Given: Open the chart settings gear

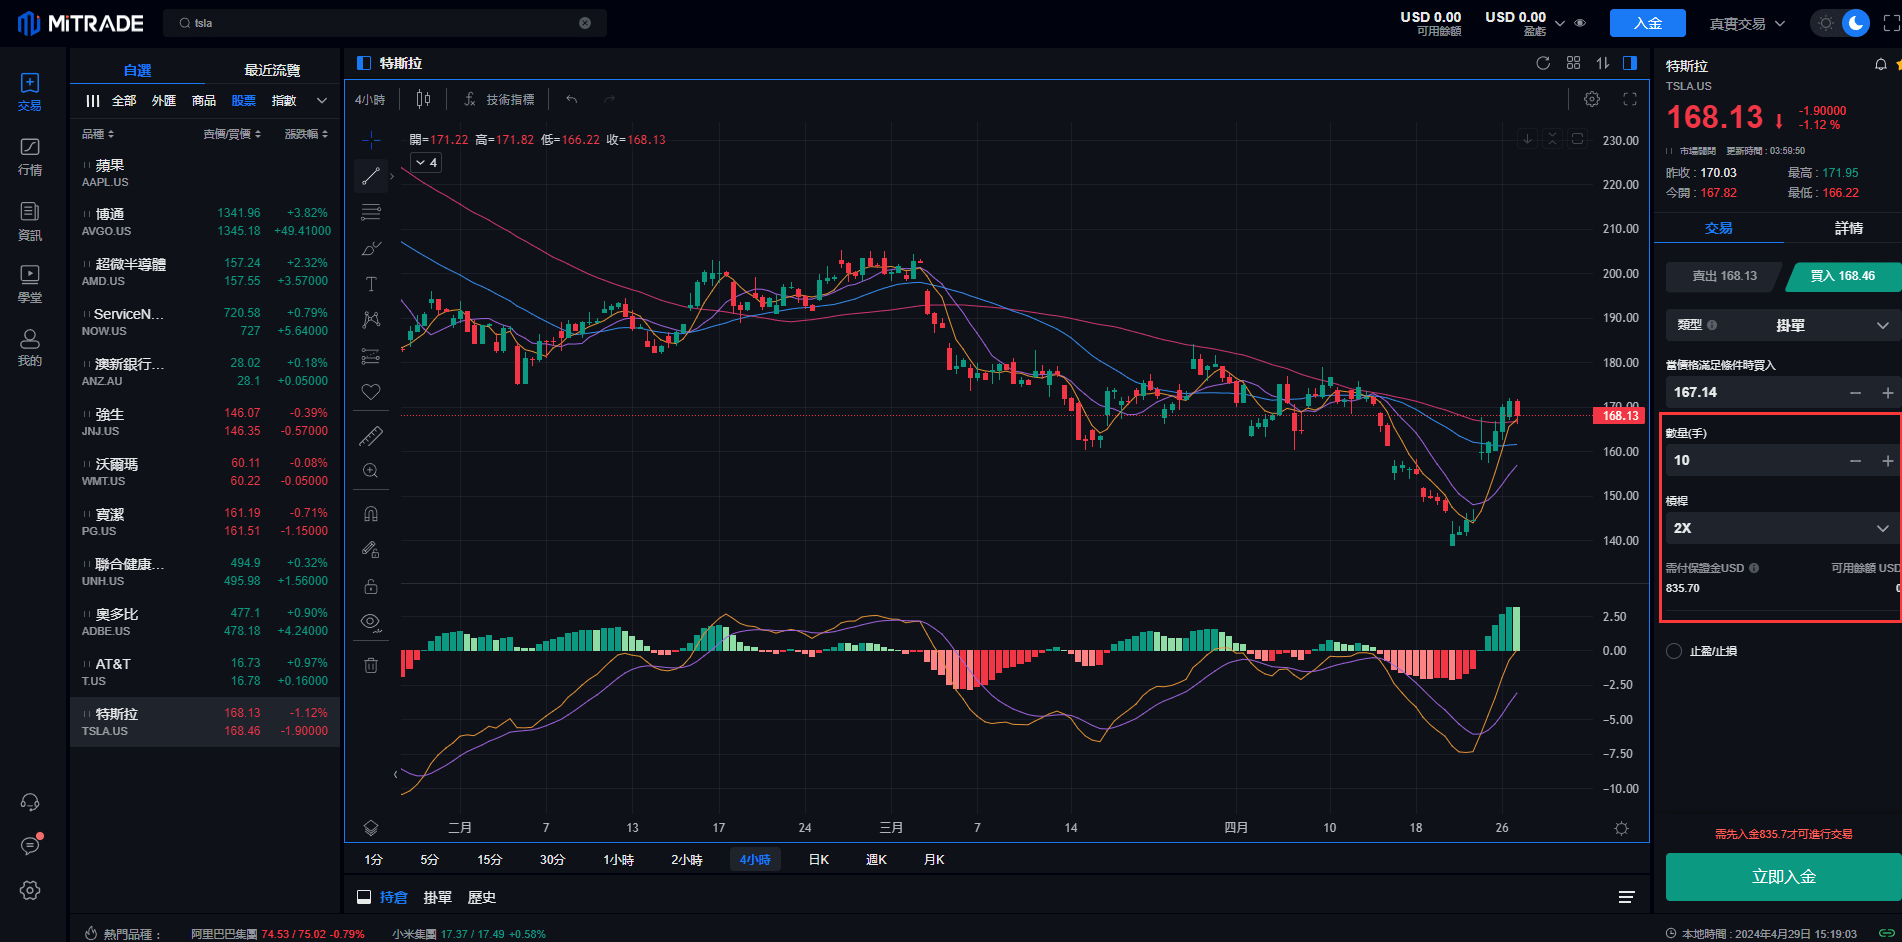Looking at the screenshot, I should [1592, 99].
